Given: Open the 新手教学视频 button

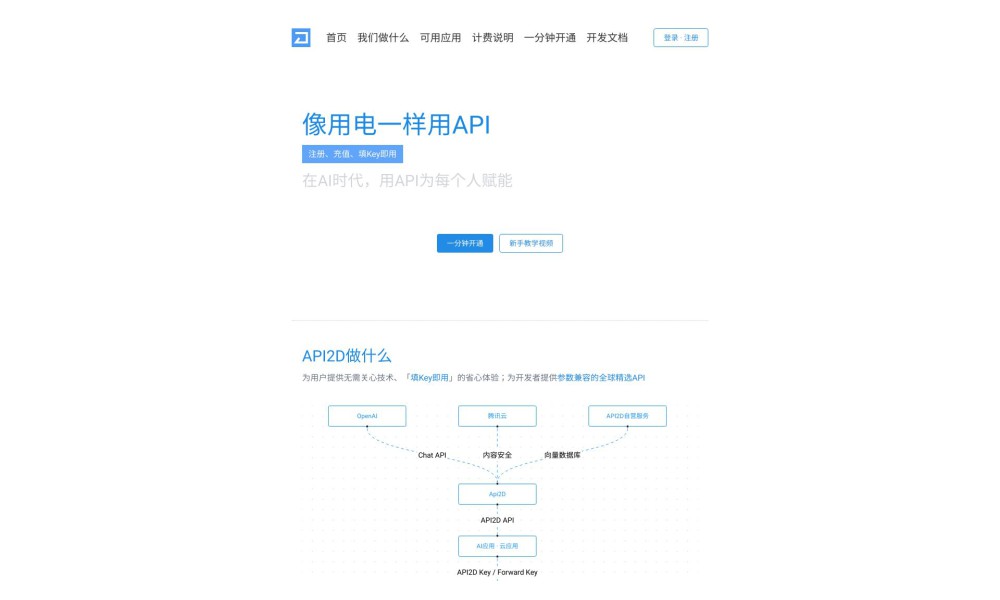Looking at the screenshot, I should (x=531, y=243).
